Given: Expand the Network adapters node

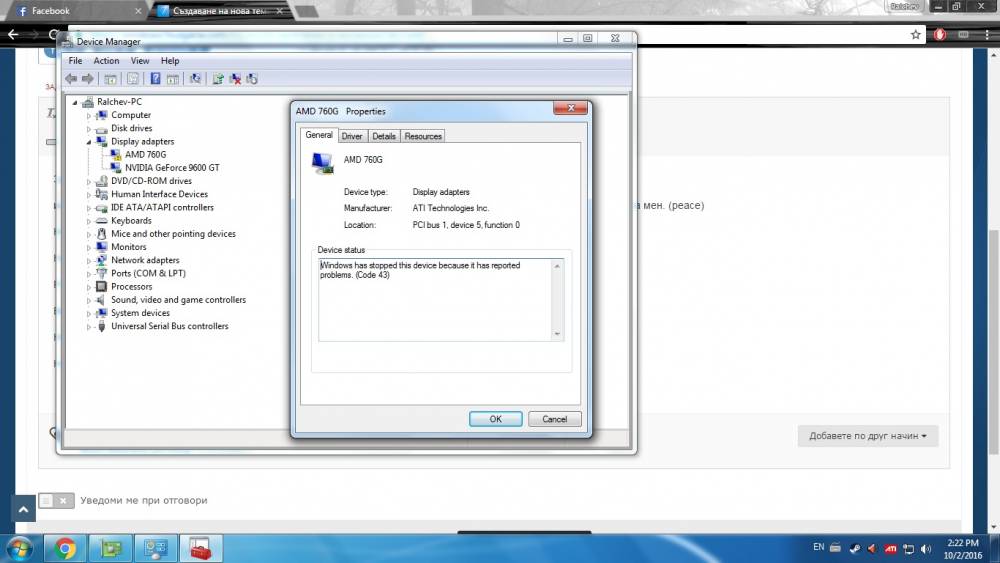Looking at the screenshot, I should (x=89, y=260).
